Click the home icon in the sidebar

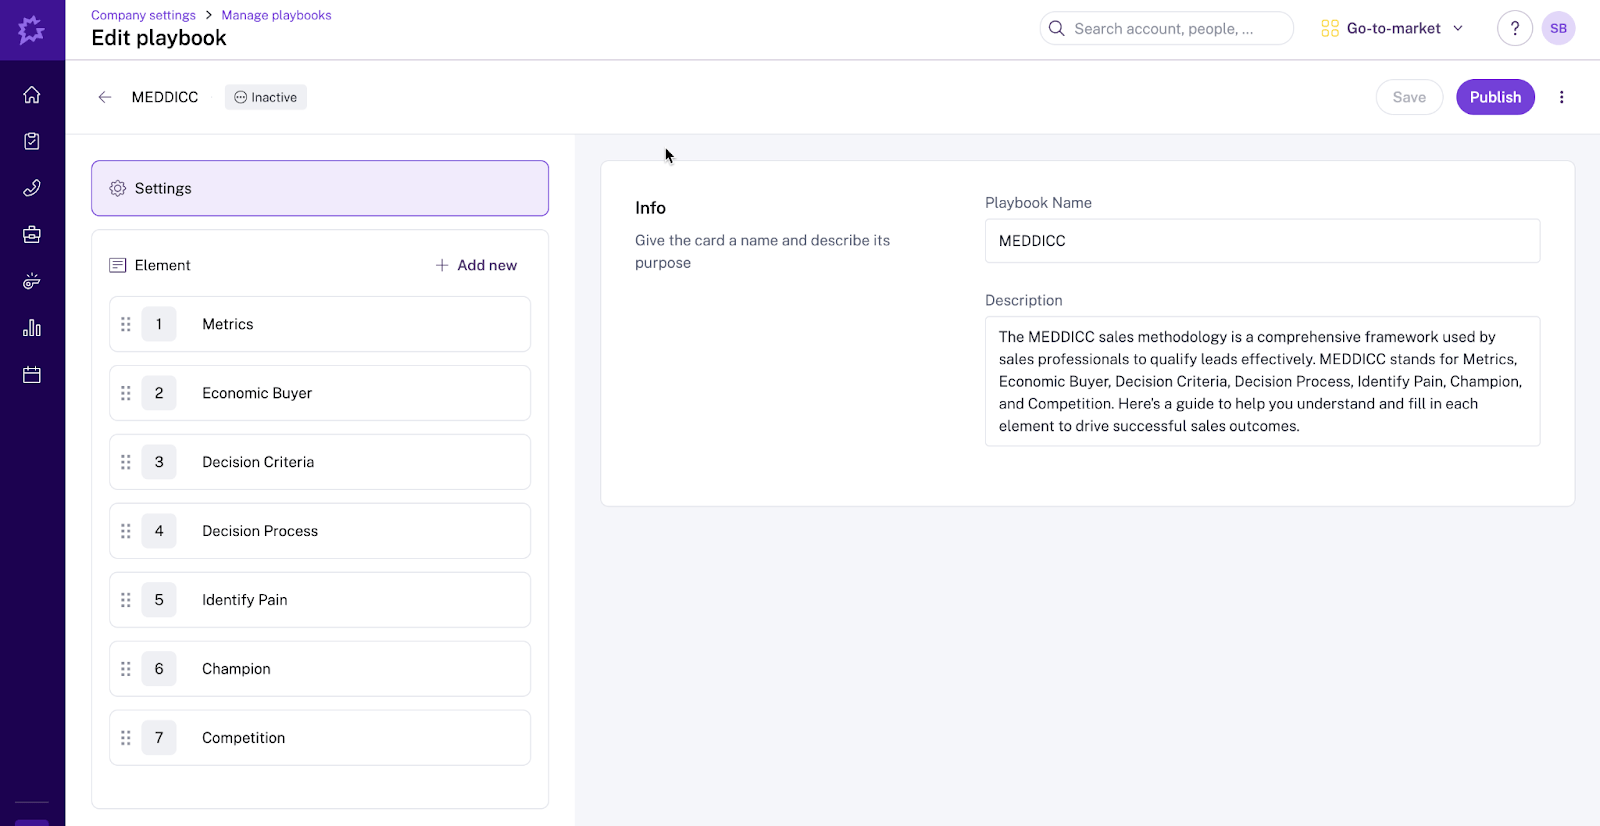coord(32,95)
